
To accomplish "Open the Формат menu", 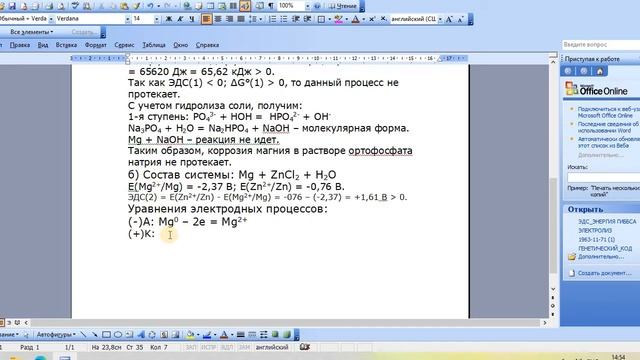I will tap(96, 45).
